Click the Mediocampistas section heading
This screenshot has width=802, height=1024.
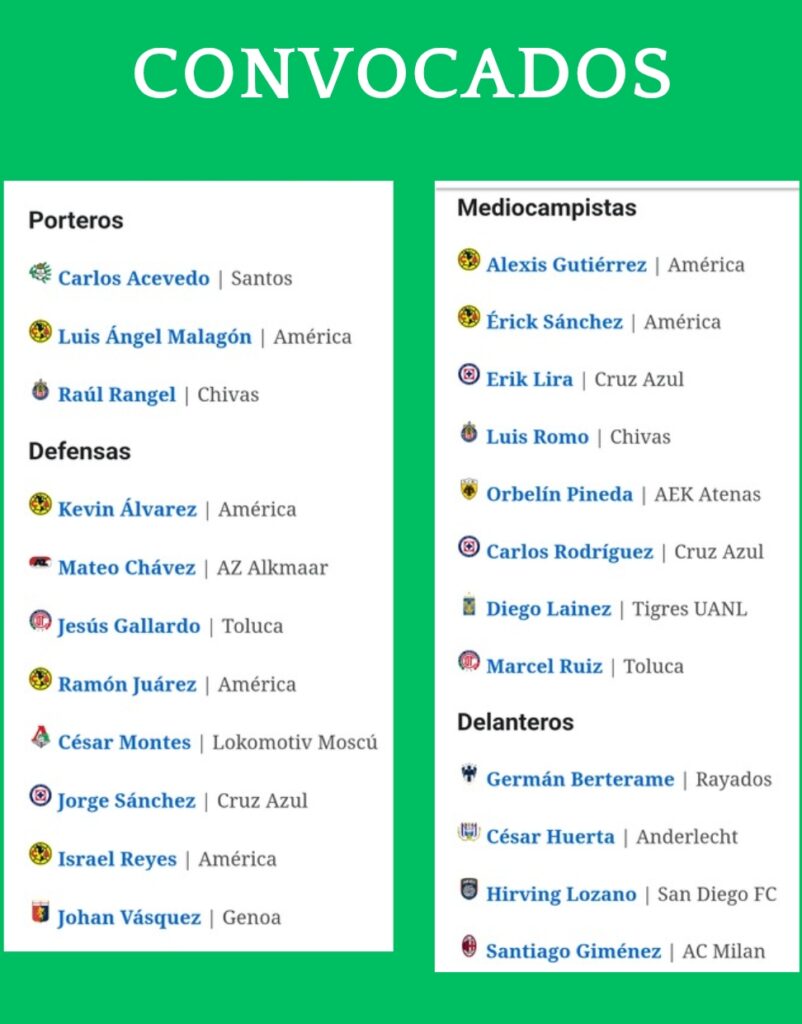(x=547, y=208)
